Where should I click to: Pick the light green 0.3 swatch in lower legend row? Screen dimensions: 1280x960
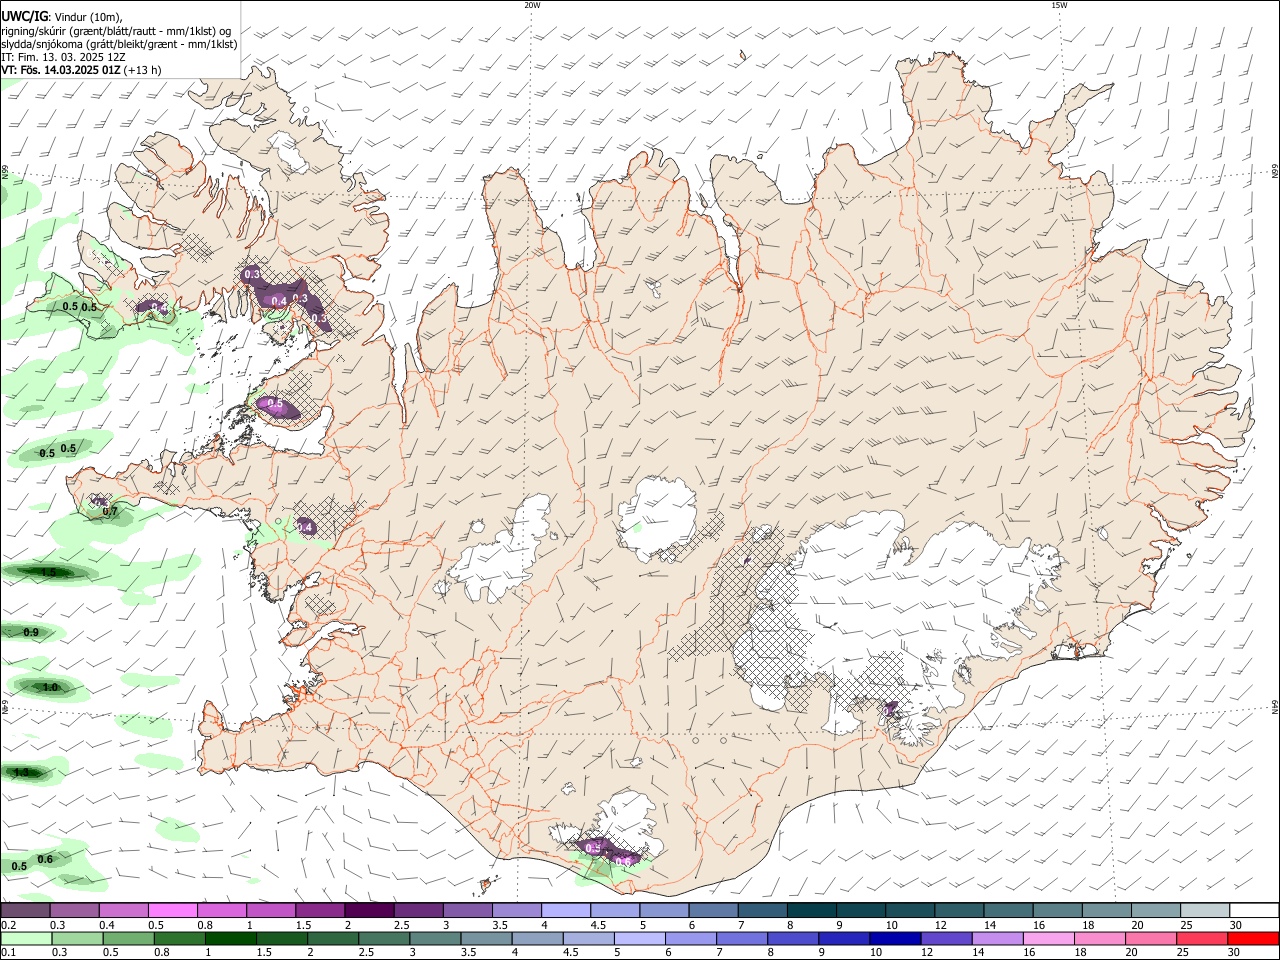(x=77, y=938)
